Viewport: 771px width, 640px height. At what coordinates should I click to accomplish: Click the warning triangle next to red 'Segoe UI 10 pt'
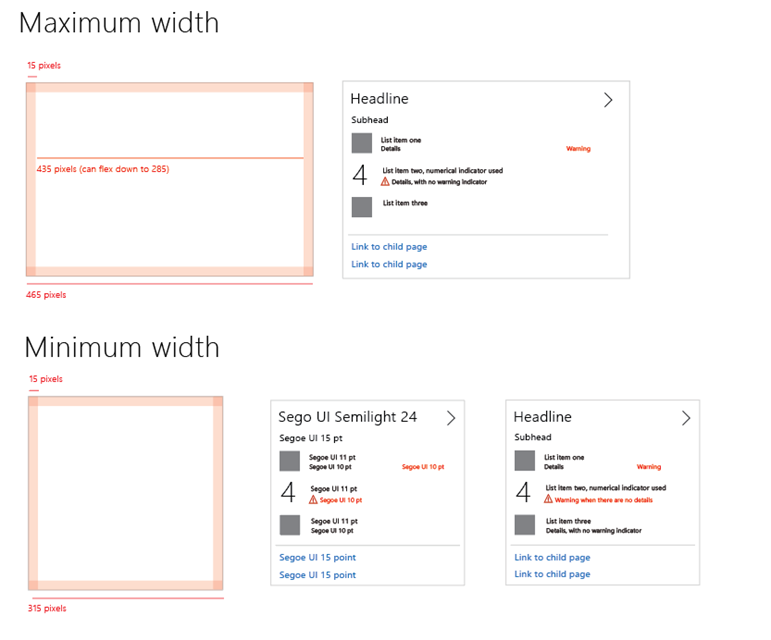[313, 500]
